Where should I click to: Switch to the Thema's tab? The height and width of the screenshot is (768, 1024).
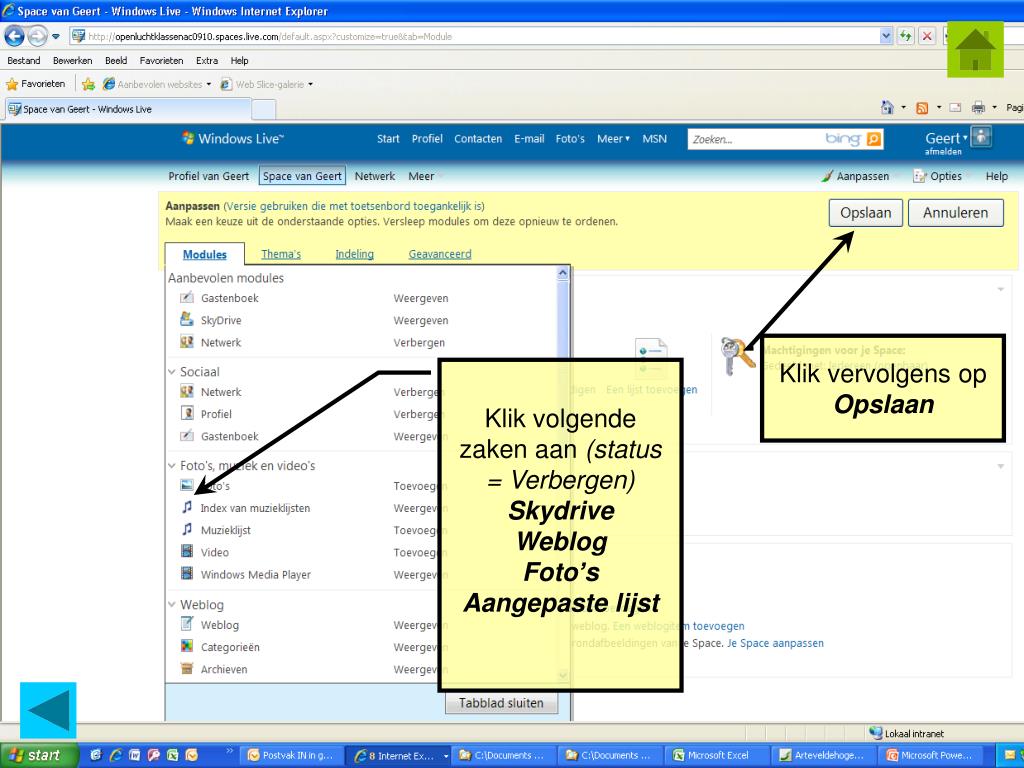(281, 254)
